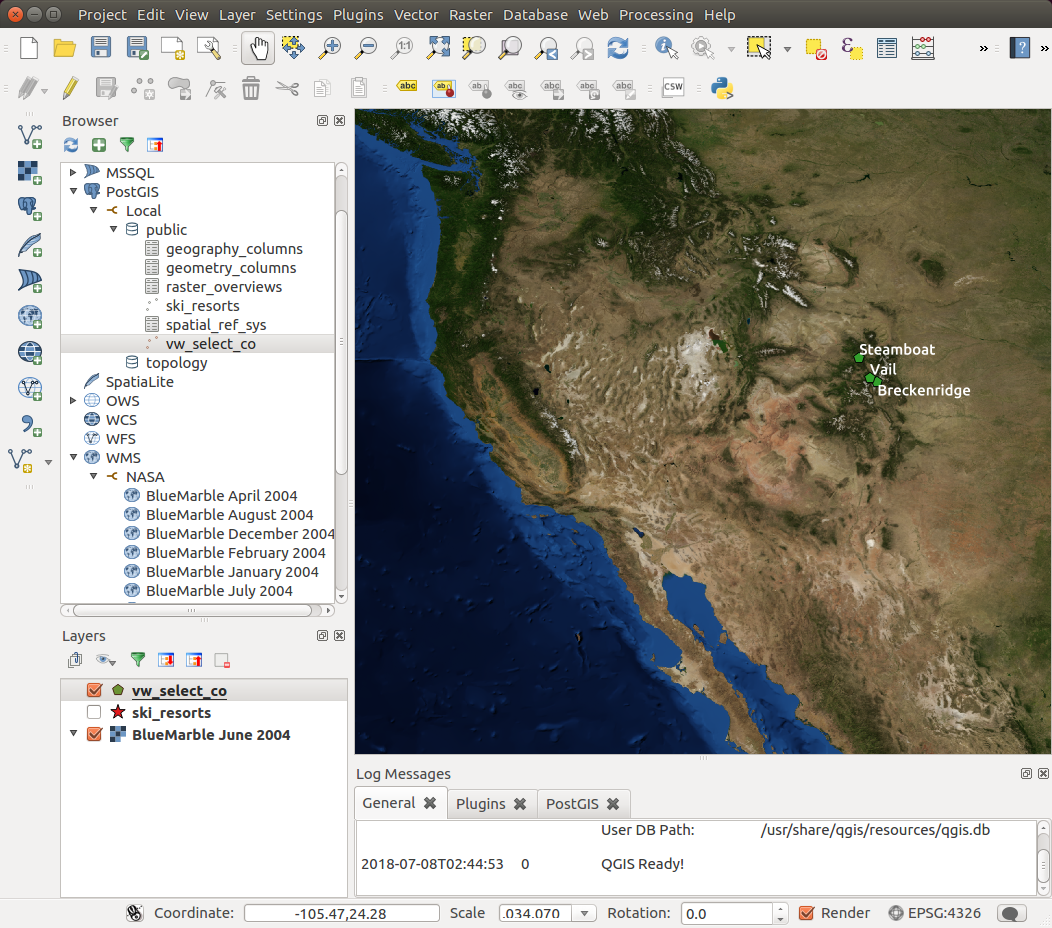This screenshot has width=1052, height=928.
Task: Open the attribute table icon
Action: tap(886, 48)
